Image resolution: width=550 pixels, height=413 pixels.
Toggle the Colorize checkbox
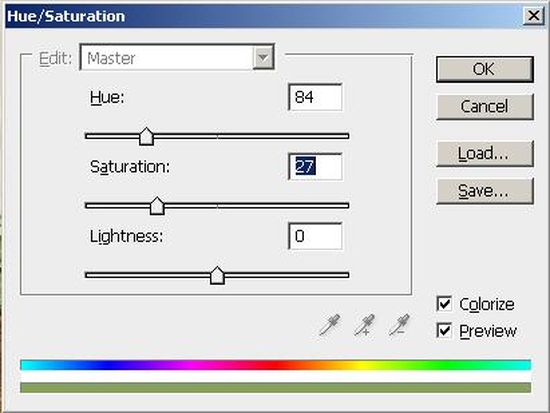444,304
